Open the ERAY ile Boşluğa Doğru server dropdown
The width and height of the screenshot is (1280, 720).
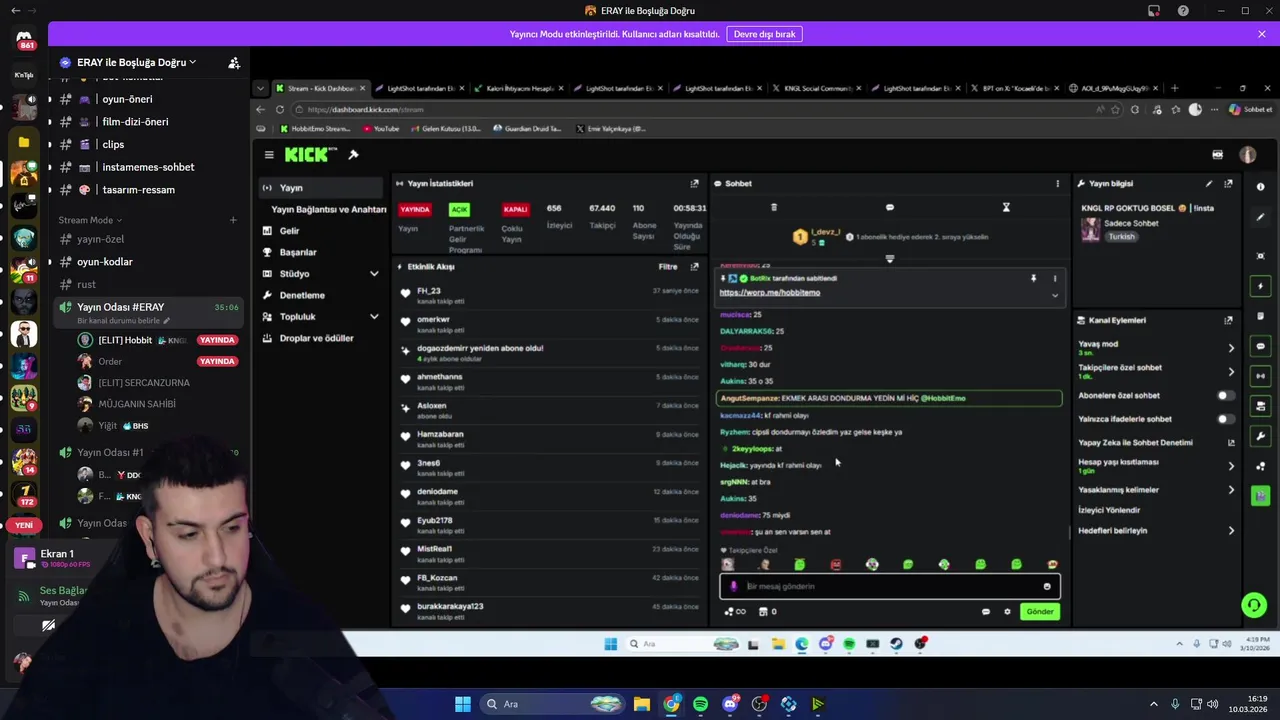point(136,62)
